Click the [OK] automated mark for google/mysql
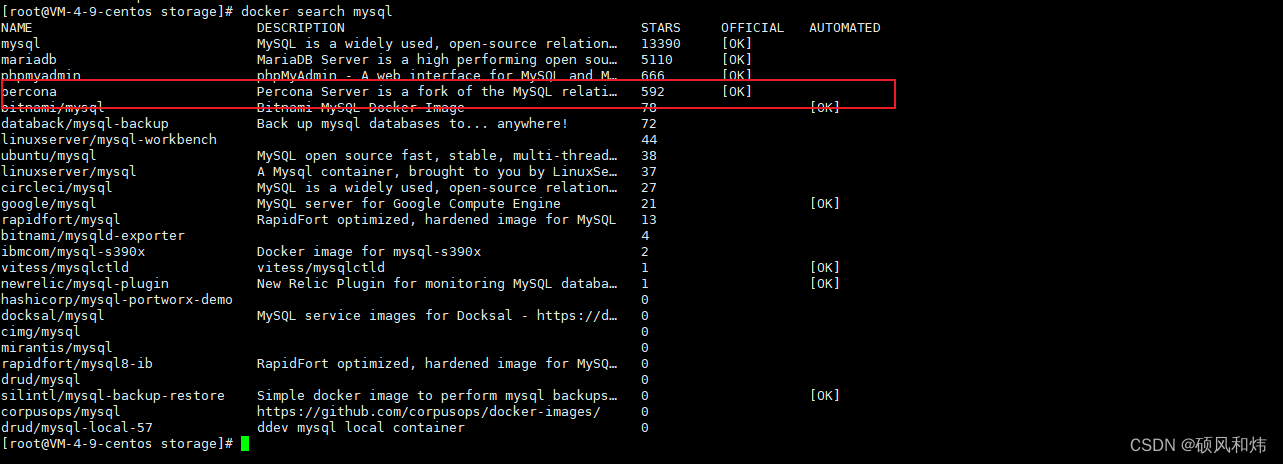The height and width of the screenshot is (464, 1283). (x=825, y=204)
